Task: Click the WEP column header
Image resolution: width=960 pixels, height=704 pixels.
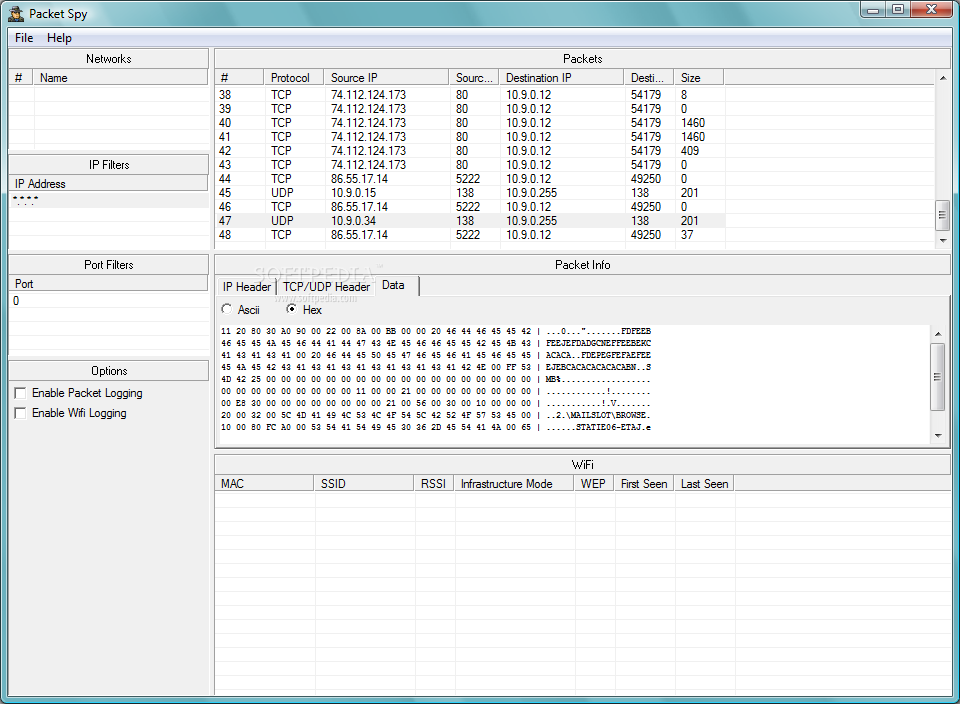Action: 593,484
